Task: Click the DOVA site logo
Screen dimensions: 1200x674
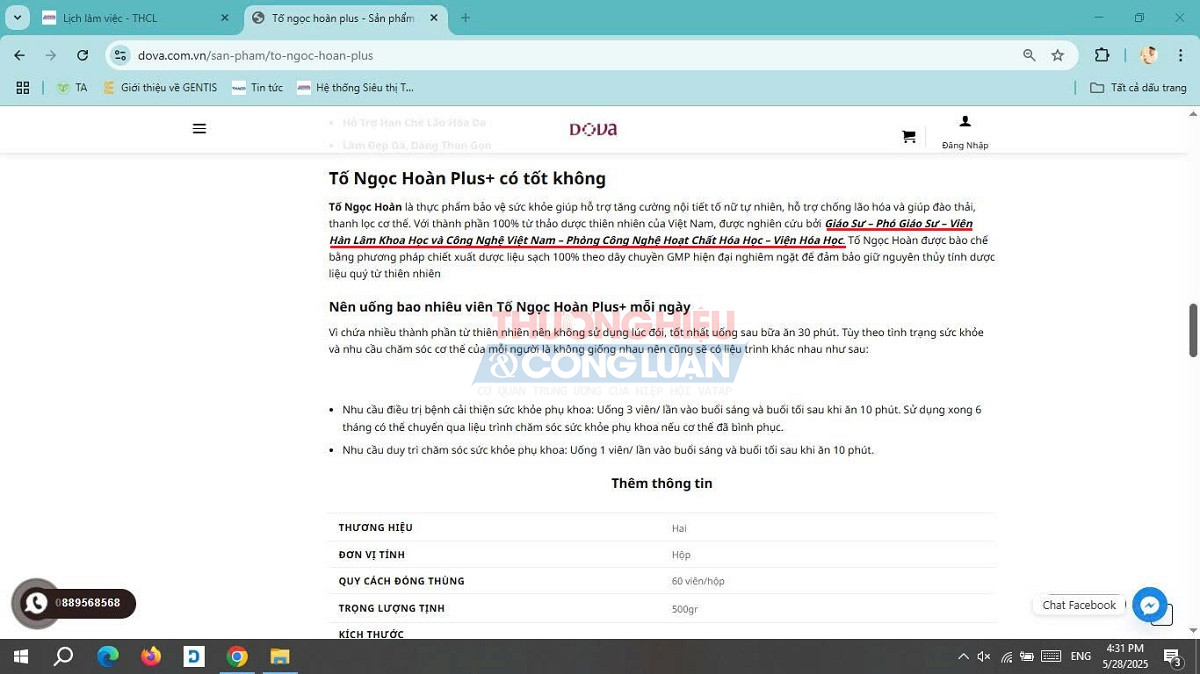Action: click(x=592, y=128)
